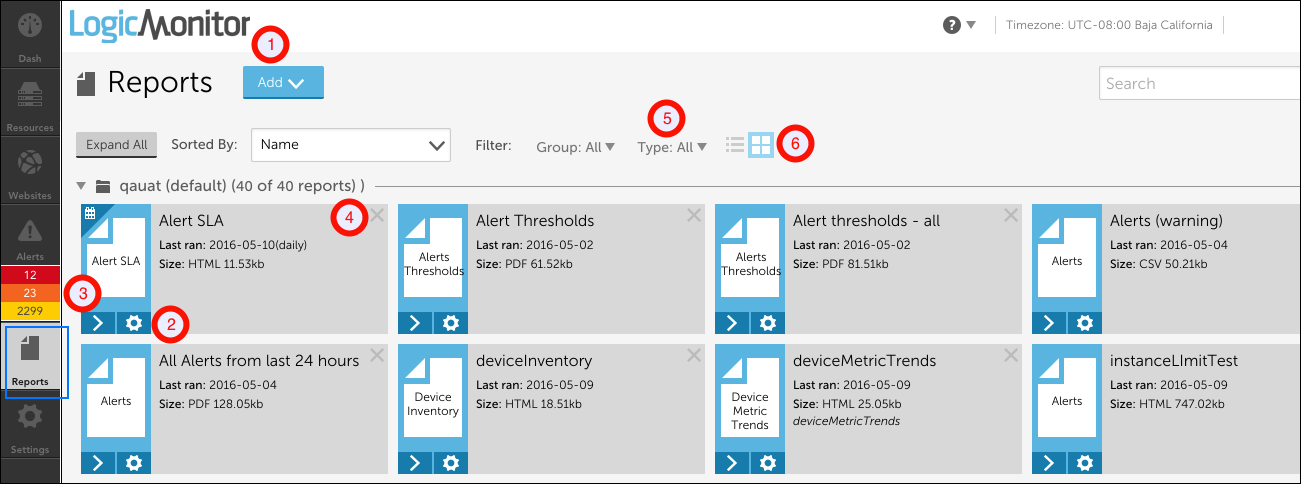Click the Alerts (warning) report title
The height and width of the screenshot is (484, 1301).
[1166, 221]
